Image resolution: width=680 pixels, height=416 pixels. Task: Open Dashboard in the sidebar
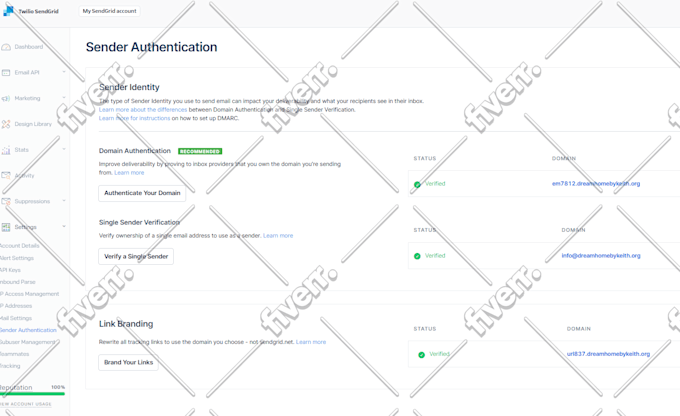coord(29,47)
